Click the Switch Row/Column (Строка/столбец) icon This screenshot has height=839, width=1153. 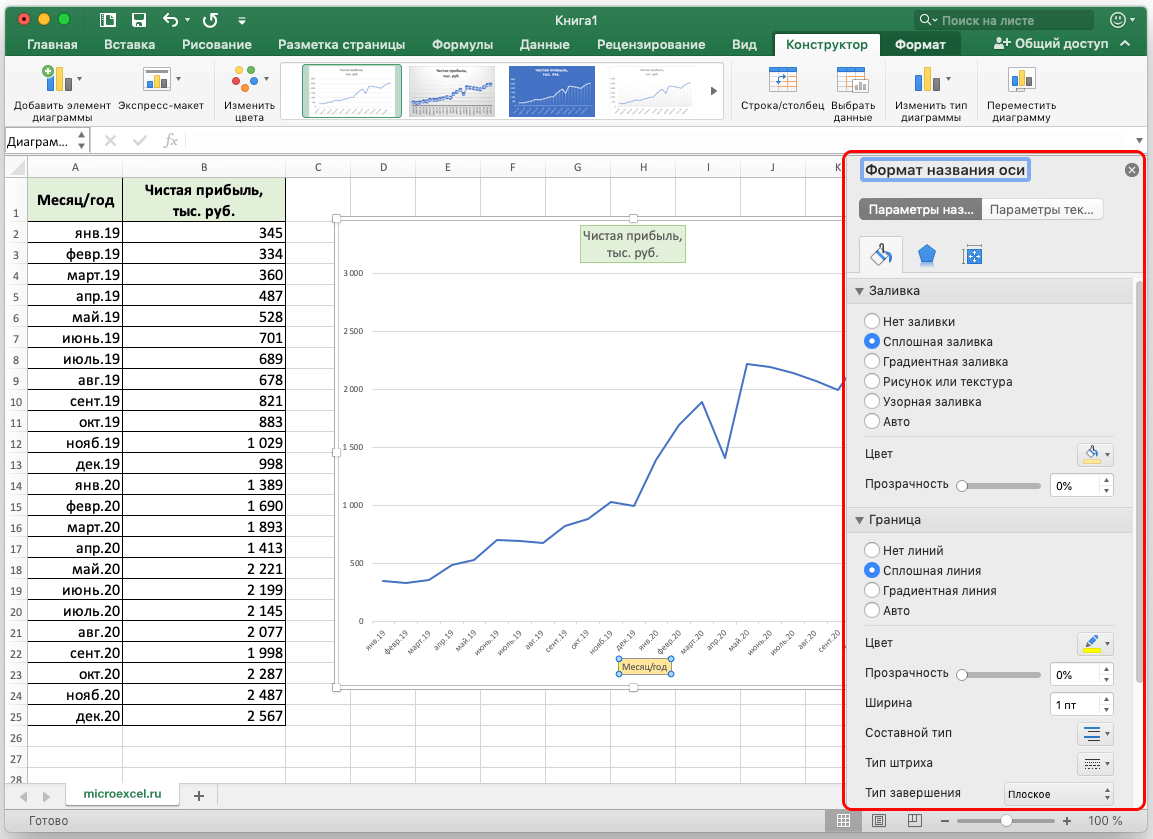782,79
